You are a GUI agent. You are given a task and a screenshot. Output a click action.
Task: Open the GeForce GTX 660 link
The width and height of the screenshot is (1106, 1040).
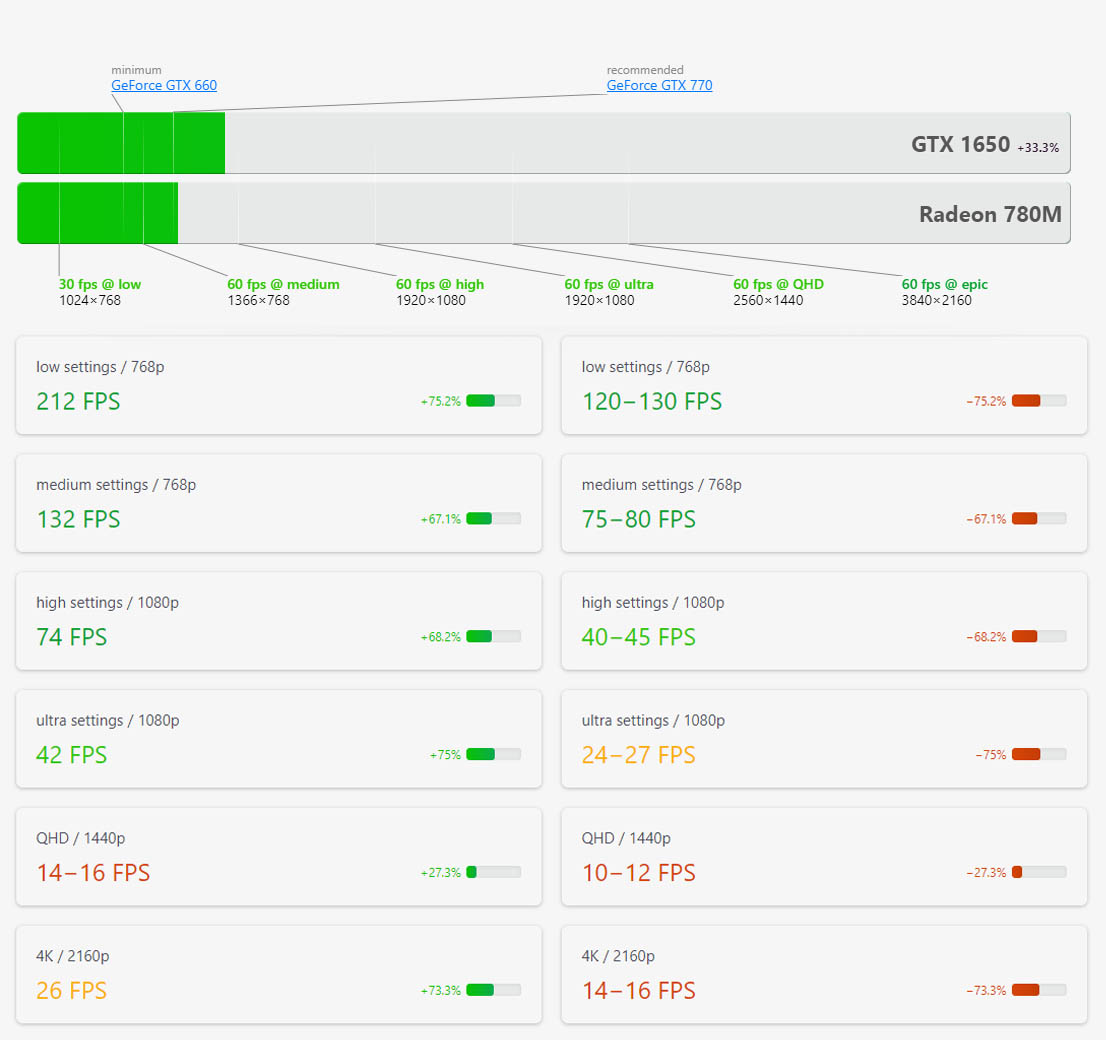click(163, 85)
